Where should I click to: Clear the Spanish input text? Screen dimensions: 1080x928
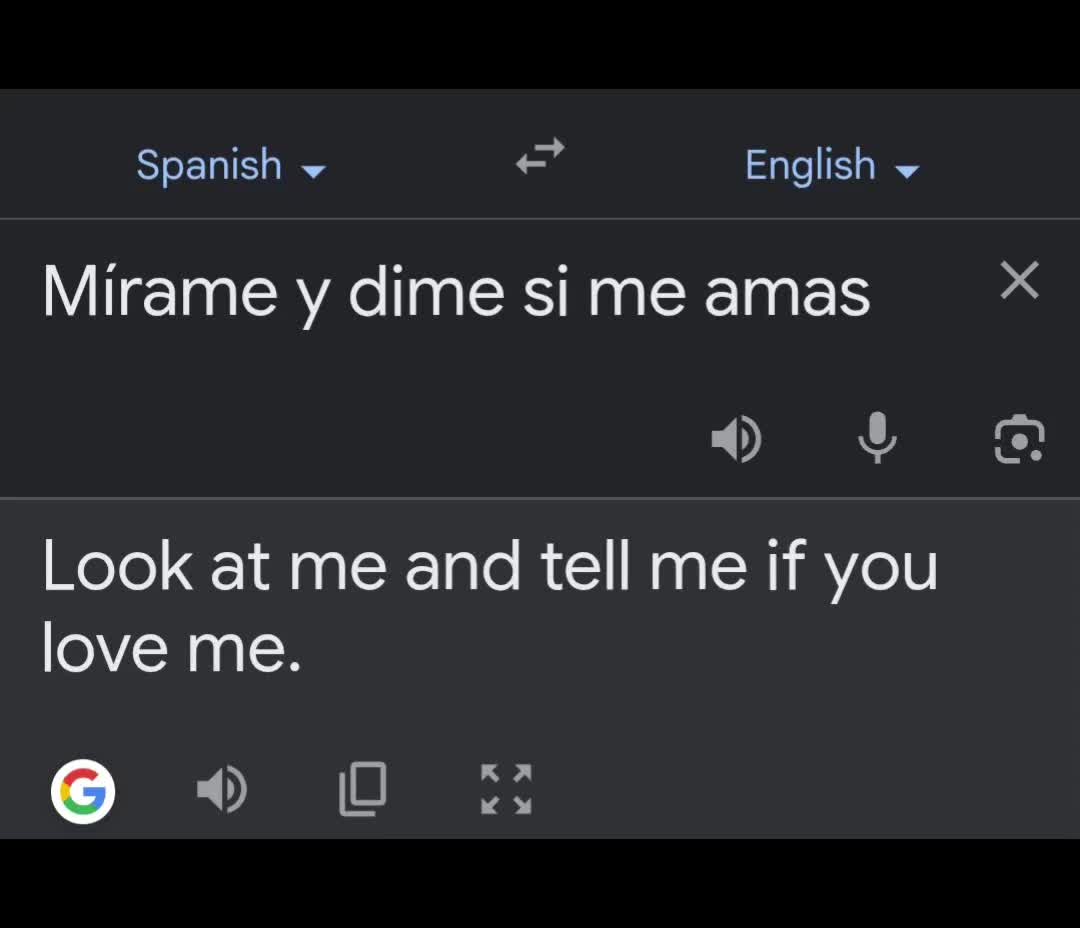pyautogui.click(x=1019, y=280)
